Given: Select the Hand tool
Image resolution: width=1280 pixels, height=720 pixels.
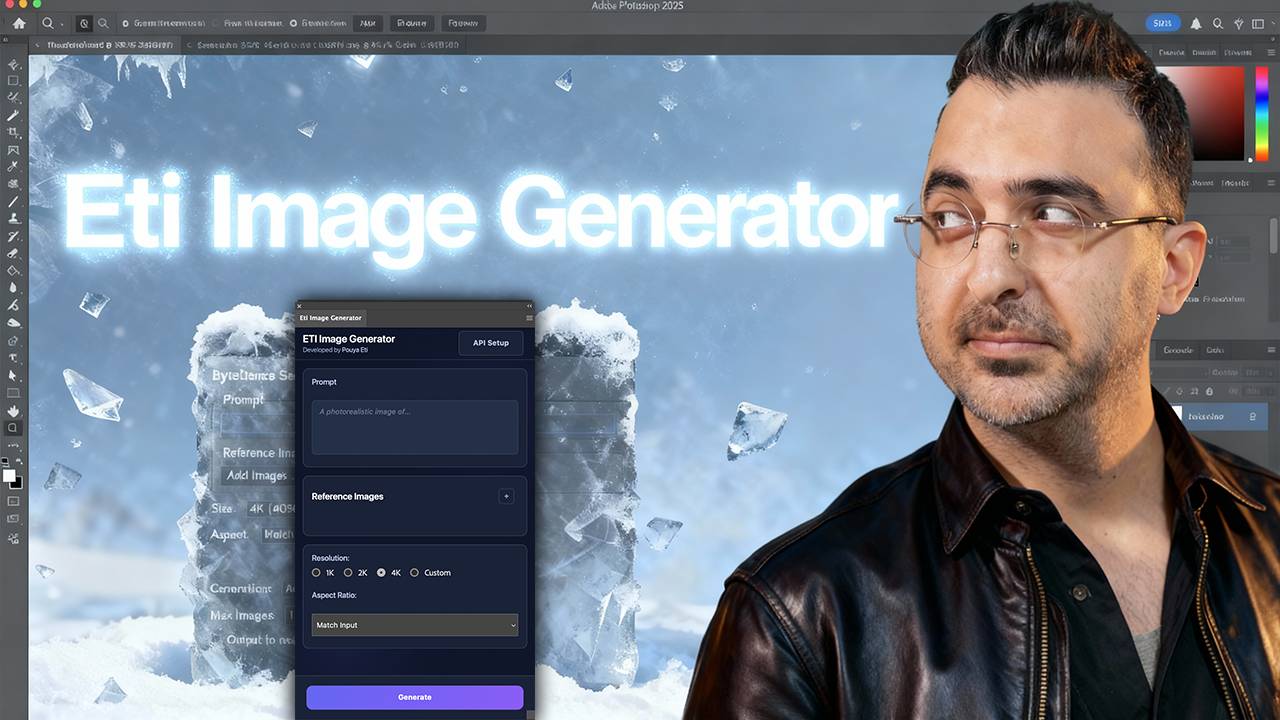Looking at the screenshot, I should pyautogui.click(x=14, y=410).
